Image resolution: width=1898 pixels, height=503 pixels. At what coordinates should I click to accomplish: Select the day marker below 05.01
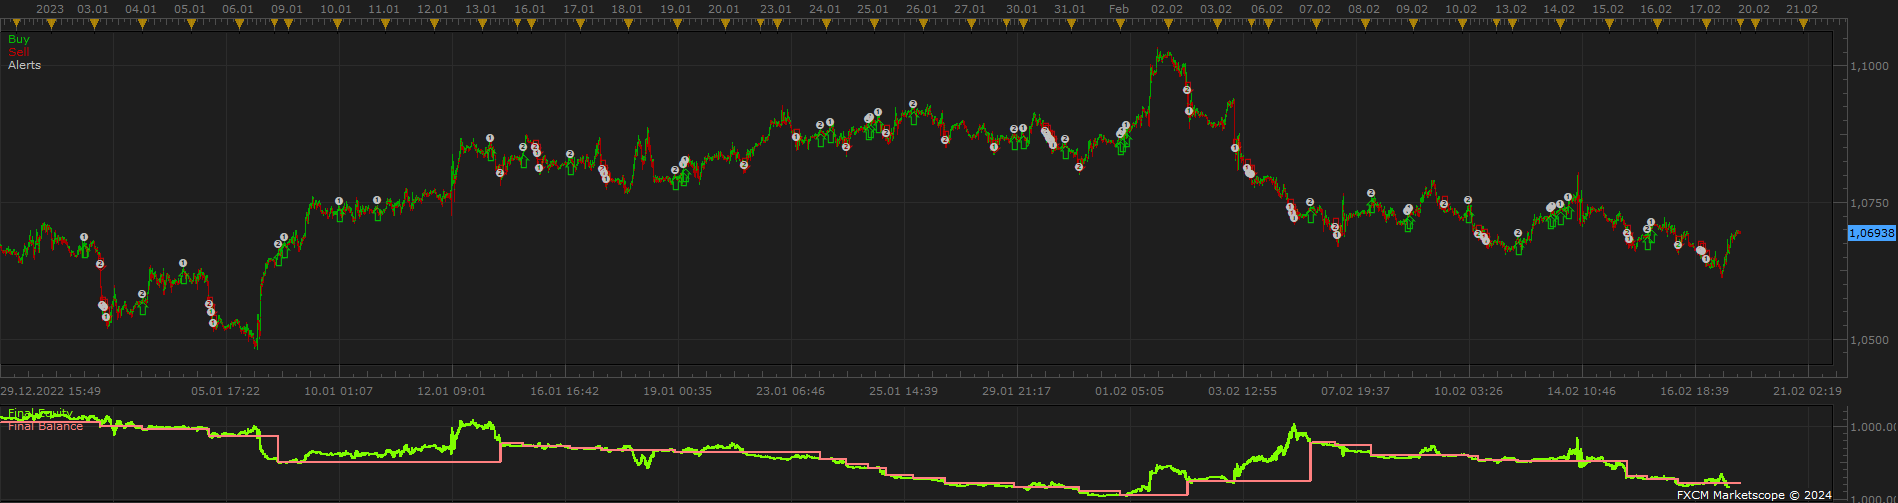point(191,25)
